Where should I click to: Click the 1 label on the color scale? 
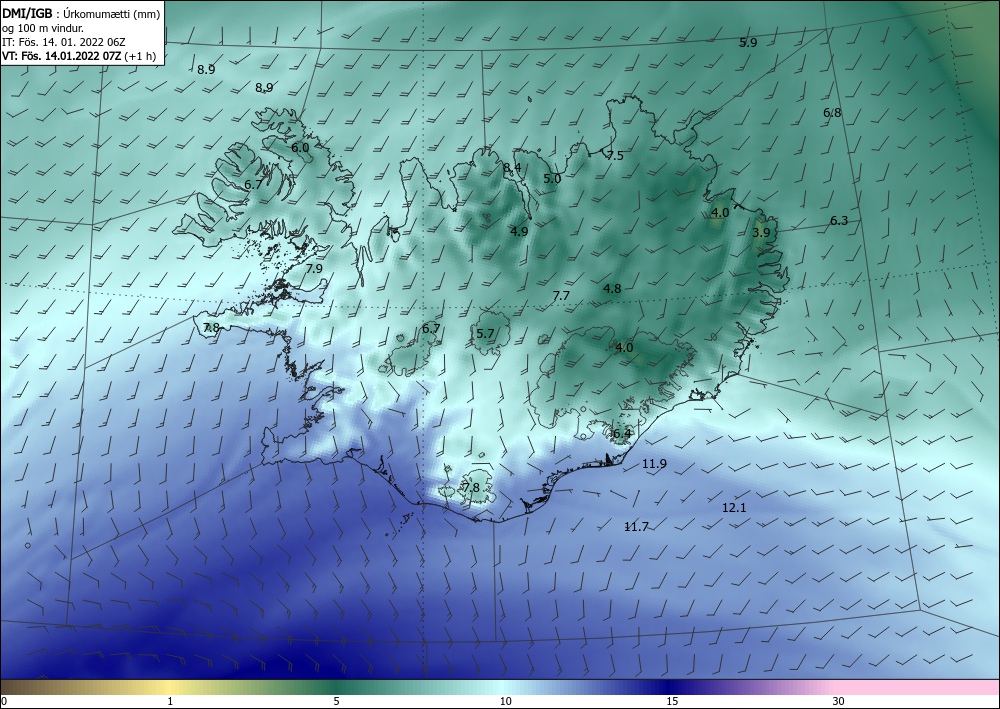click(x=170, y=702)
